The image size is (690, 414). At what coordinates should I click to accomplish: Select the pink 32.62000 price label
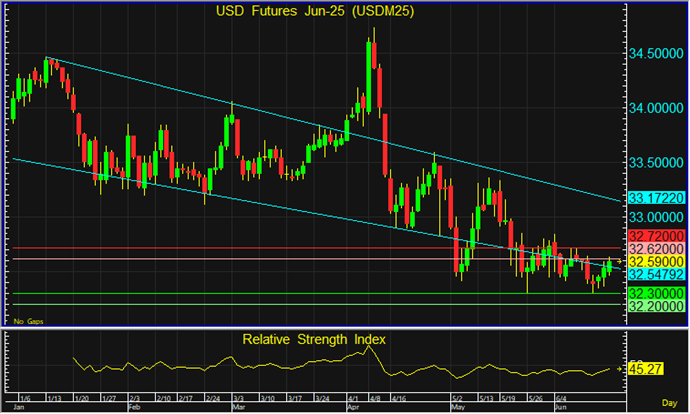tap(656, 249)
